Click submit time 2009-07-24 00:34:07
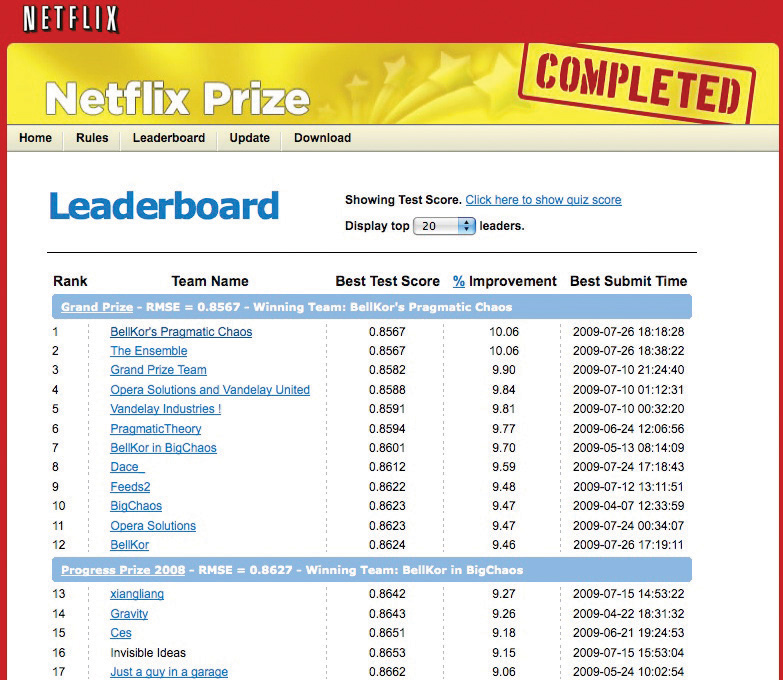The width and height of the screenshot is (783, 680). click(628, 526)
